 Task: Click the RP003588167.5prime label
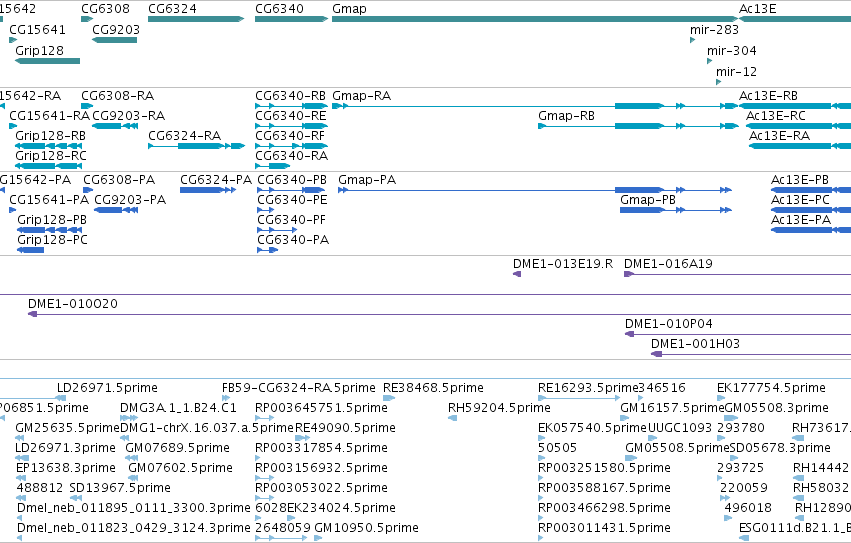[604, 488]
